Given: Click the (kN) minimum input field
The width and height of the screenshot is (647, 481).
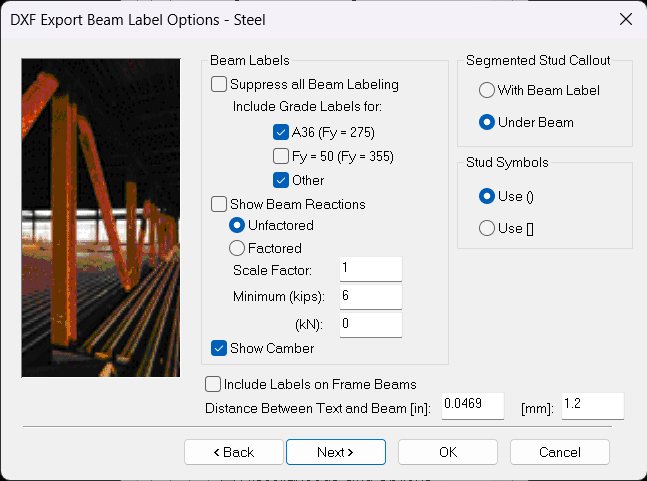Looking at the screenshot, I should tap(369, 324).
